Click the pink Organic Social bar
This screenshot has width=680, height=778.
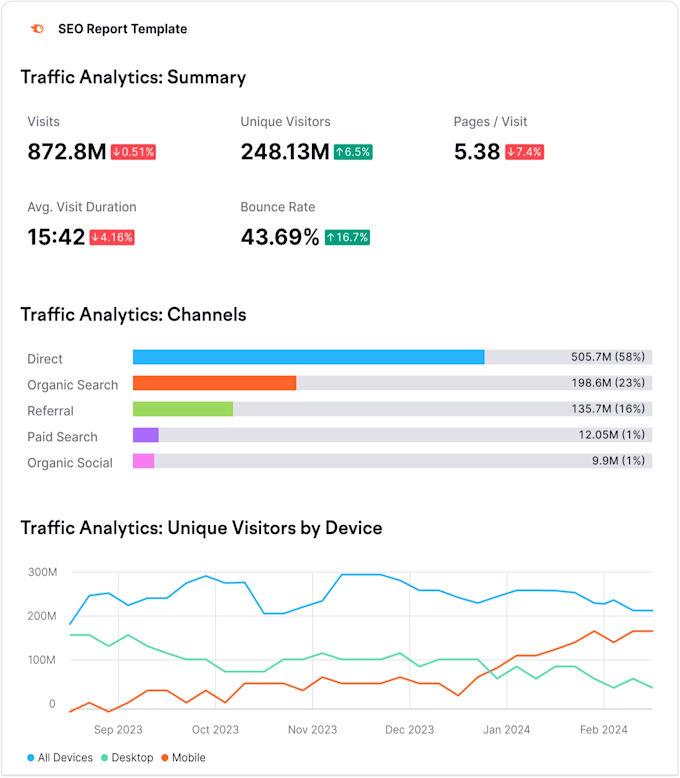[x=143, y=460]
